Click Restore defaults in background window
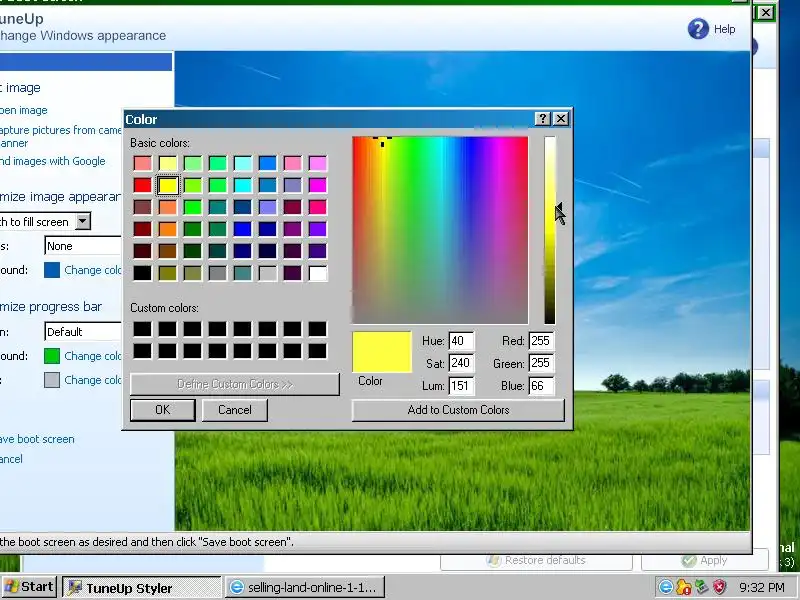Screen dimensions: 800x600 536,560
